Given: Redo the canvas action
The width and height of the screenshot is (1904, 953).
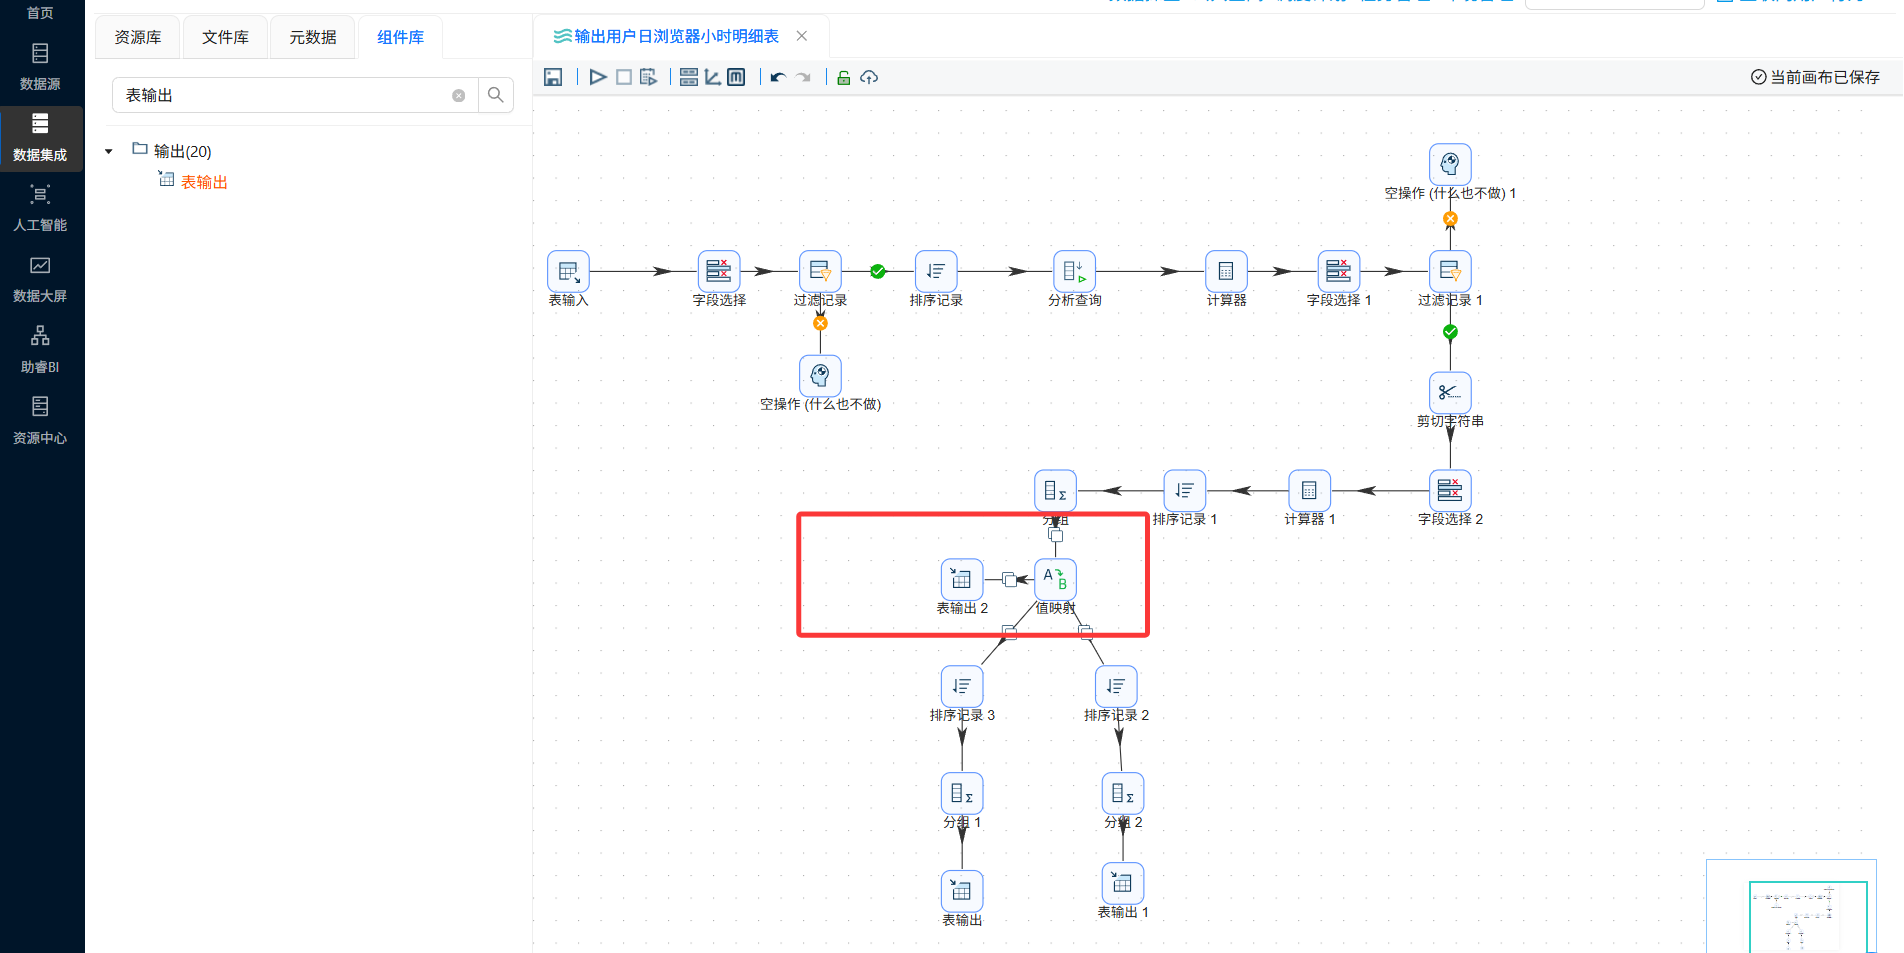Looking at the screenshot, I should [x=803, y=77].
